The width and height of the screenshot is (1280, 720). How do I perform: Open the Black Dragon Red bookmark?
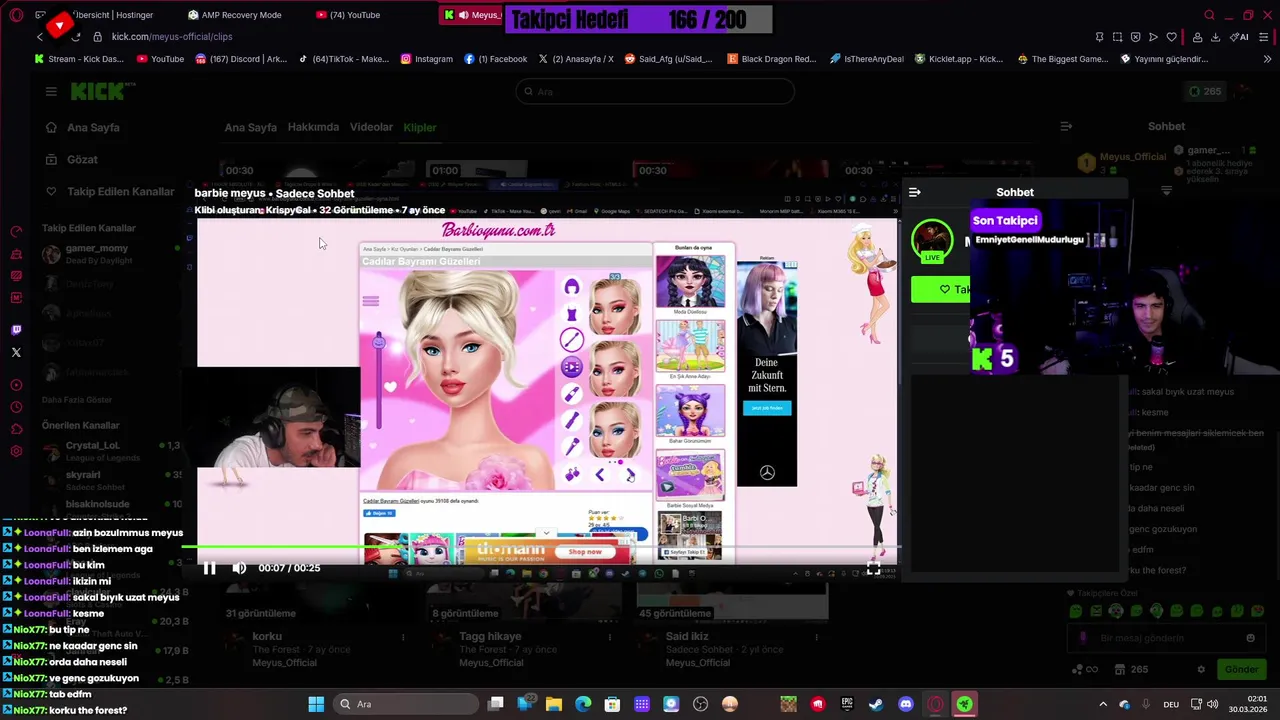[x=772, y=59]
